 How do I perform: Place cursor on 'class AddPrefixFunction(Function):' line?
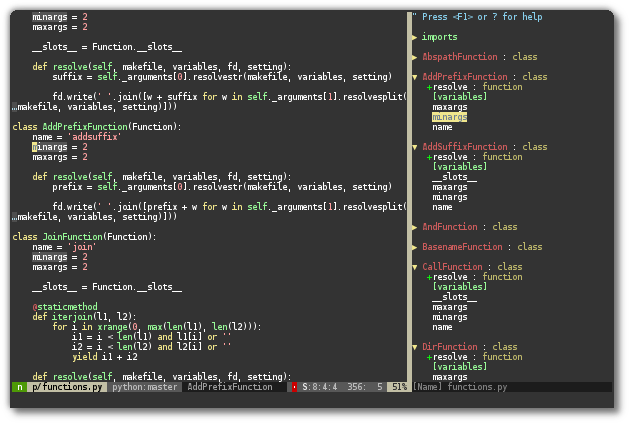click(97, 127)
